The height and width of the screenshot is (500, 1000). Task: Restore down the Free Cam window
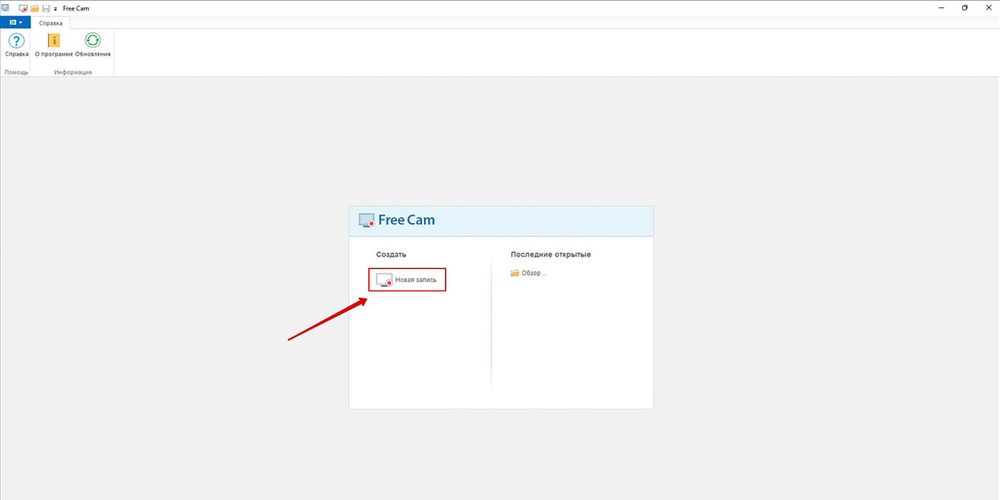(x=964, y=8)
